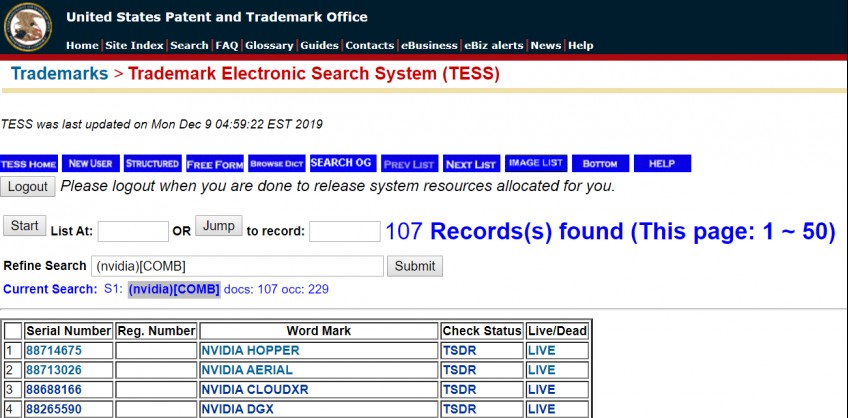Jump to Bottom button

tap(600, 164)
